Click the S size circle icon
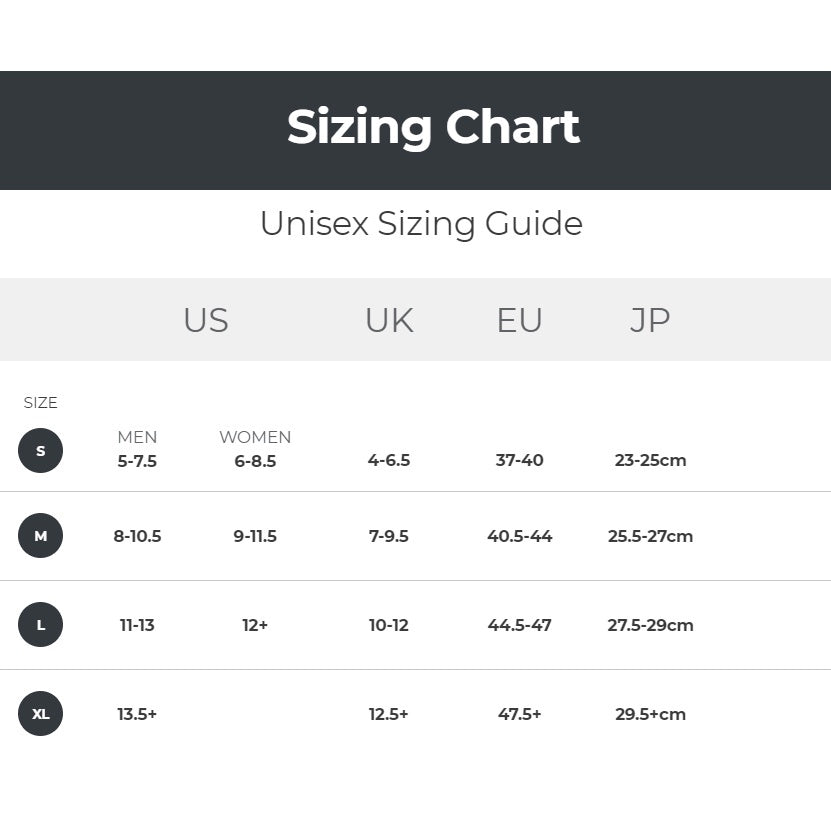Image resolution: width=831 pixels, height=831 pixels. pos(40,450)
